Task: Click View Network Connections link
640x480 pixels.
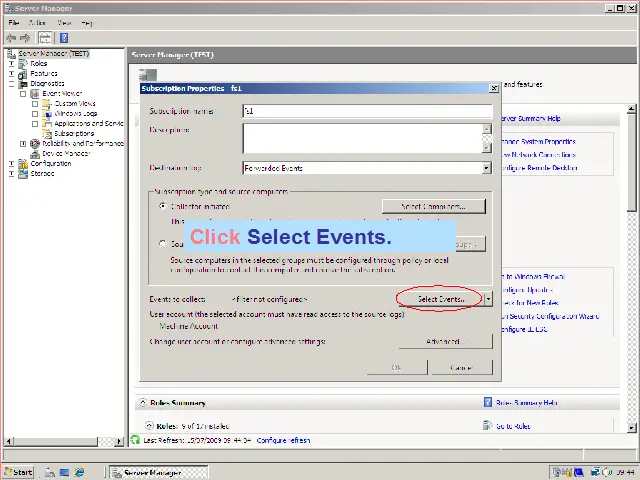Action: tap(539, 155)
